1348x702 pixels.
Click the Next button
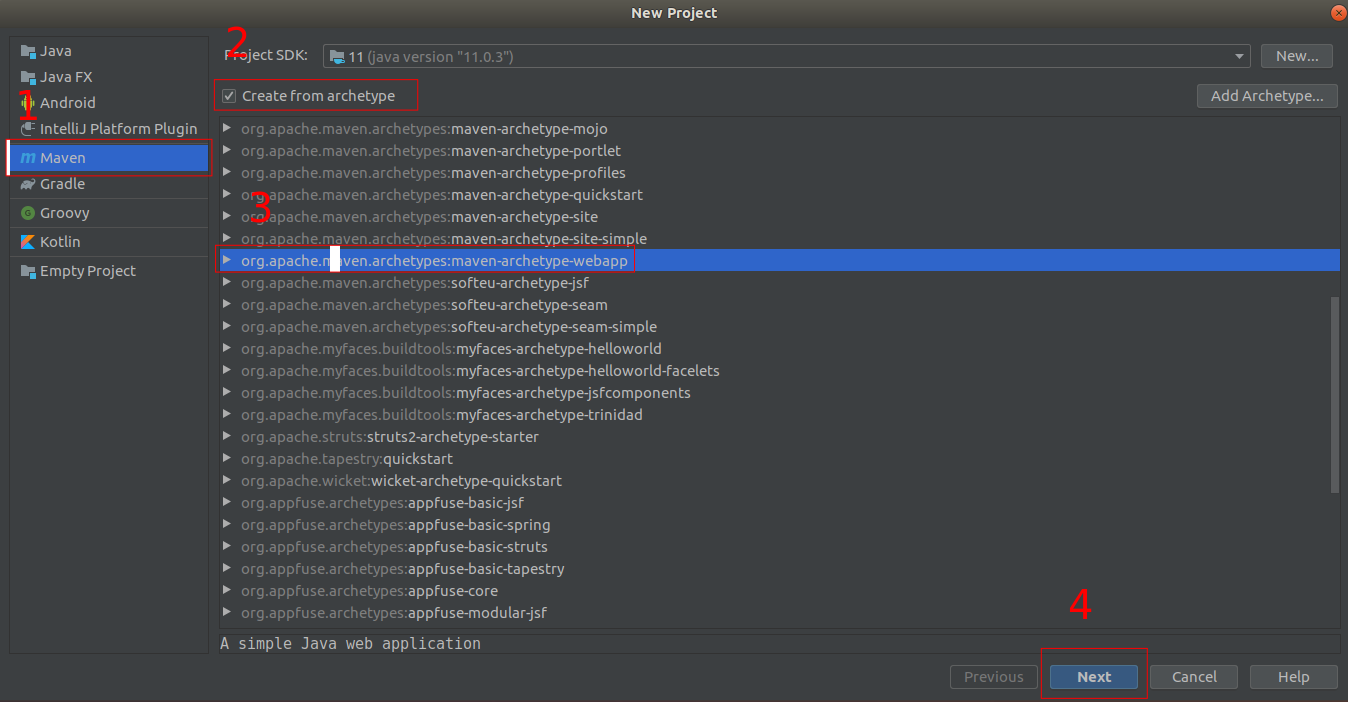pyautogui.click(x=1094, y=677)
